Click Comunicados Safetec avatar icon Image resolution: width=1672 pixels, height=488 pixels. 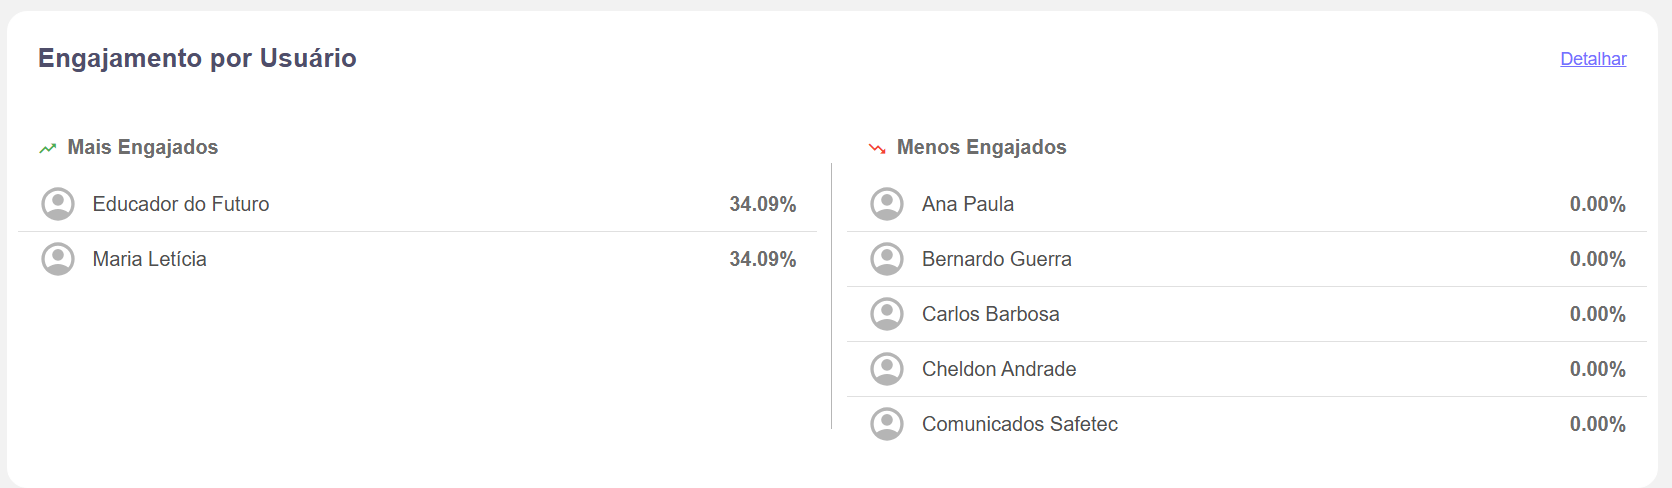(x=887, y=424)
